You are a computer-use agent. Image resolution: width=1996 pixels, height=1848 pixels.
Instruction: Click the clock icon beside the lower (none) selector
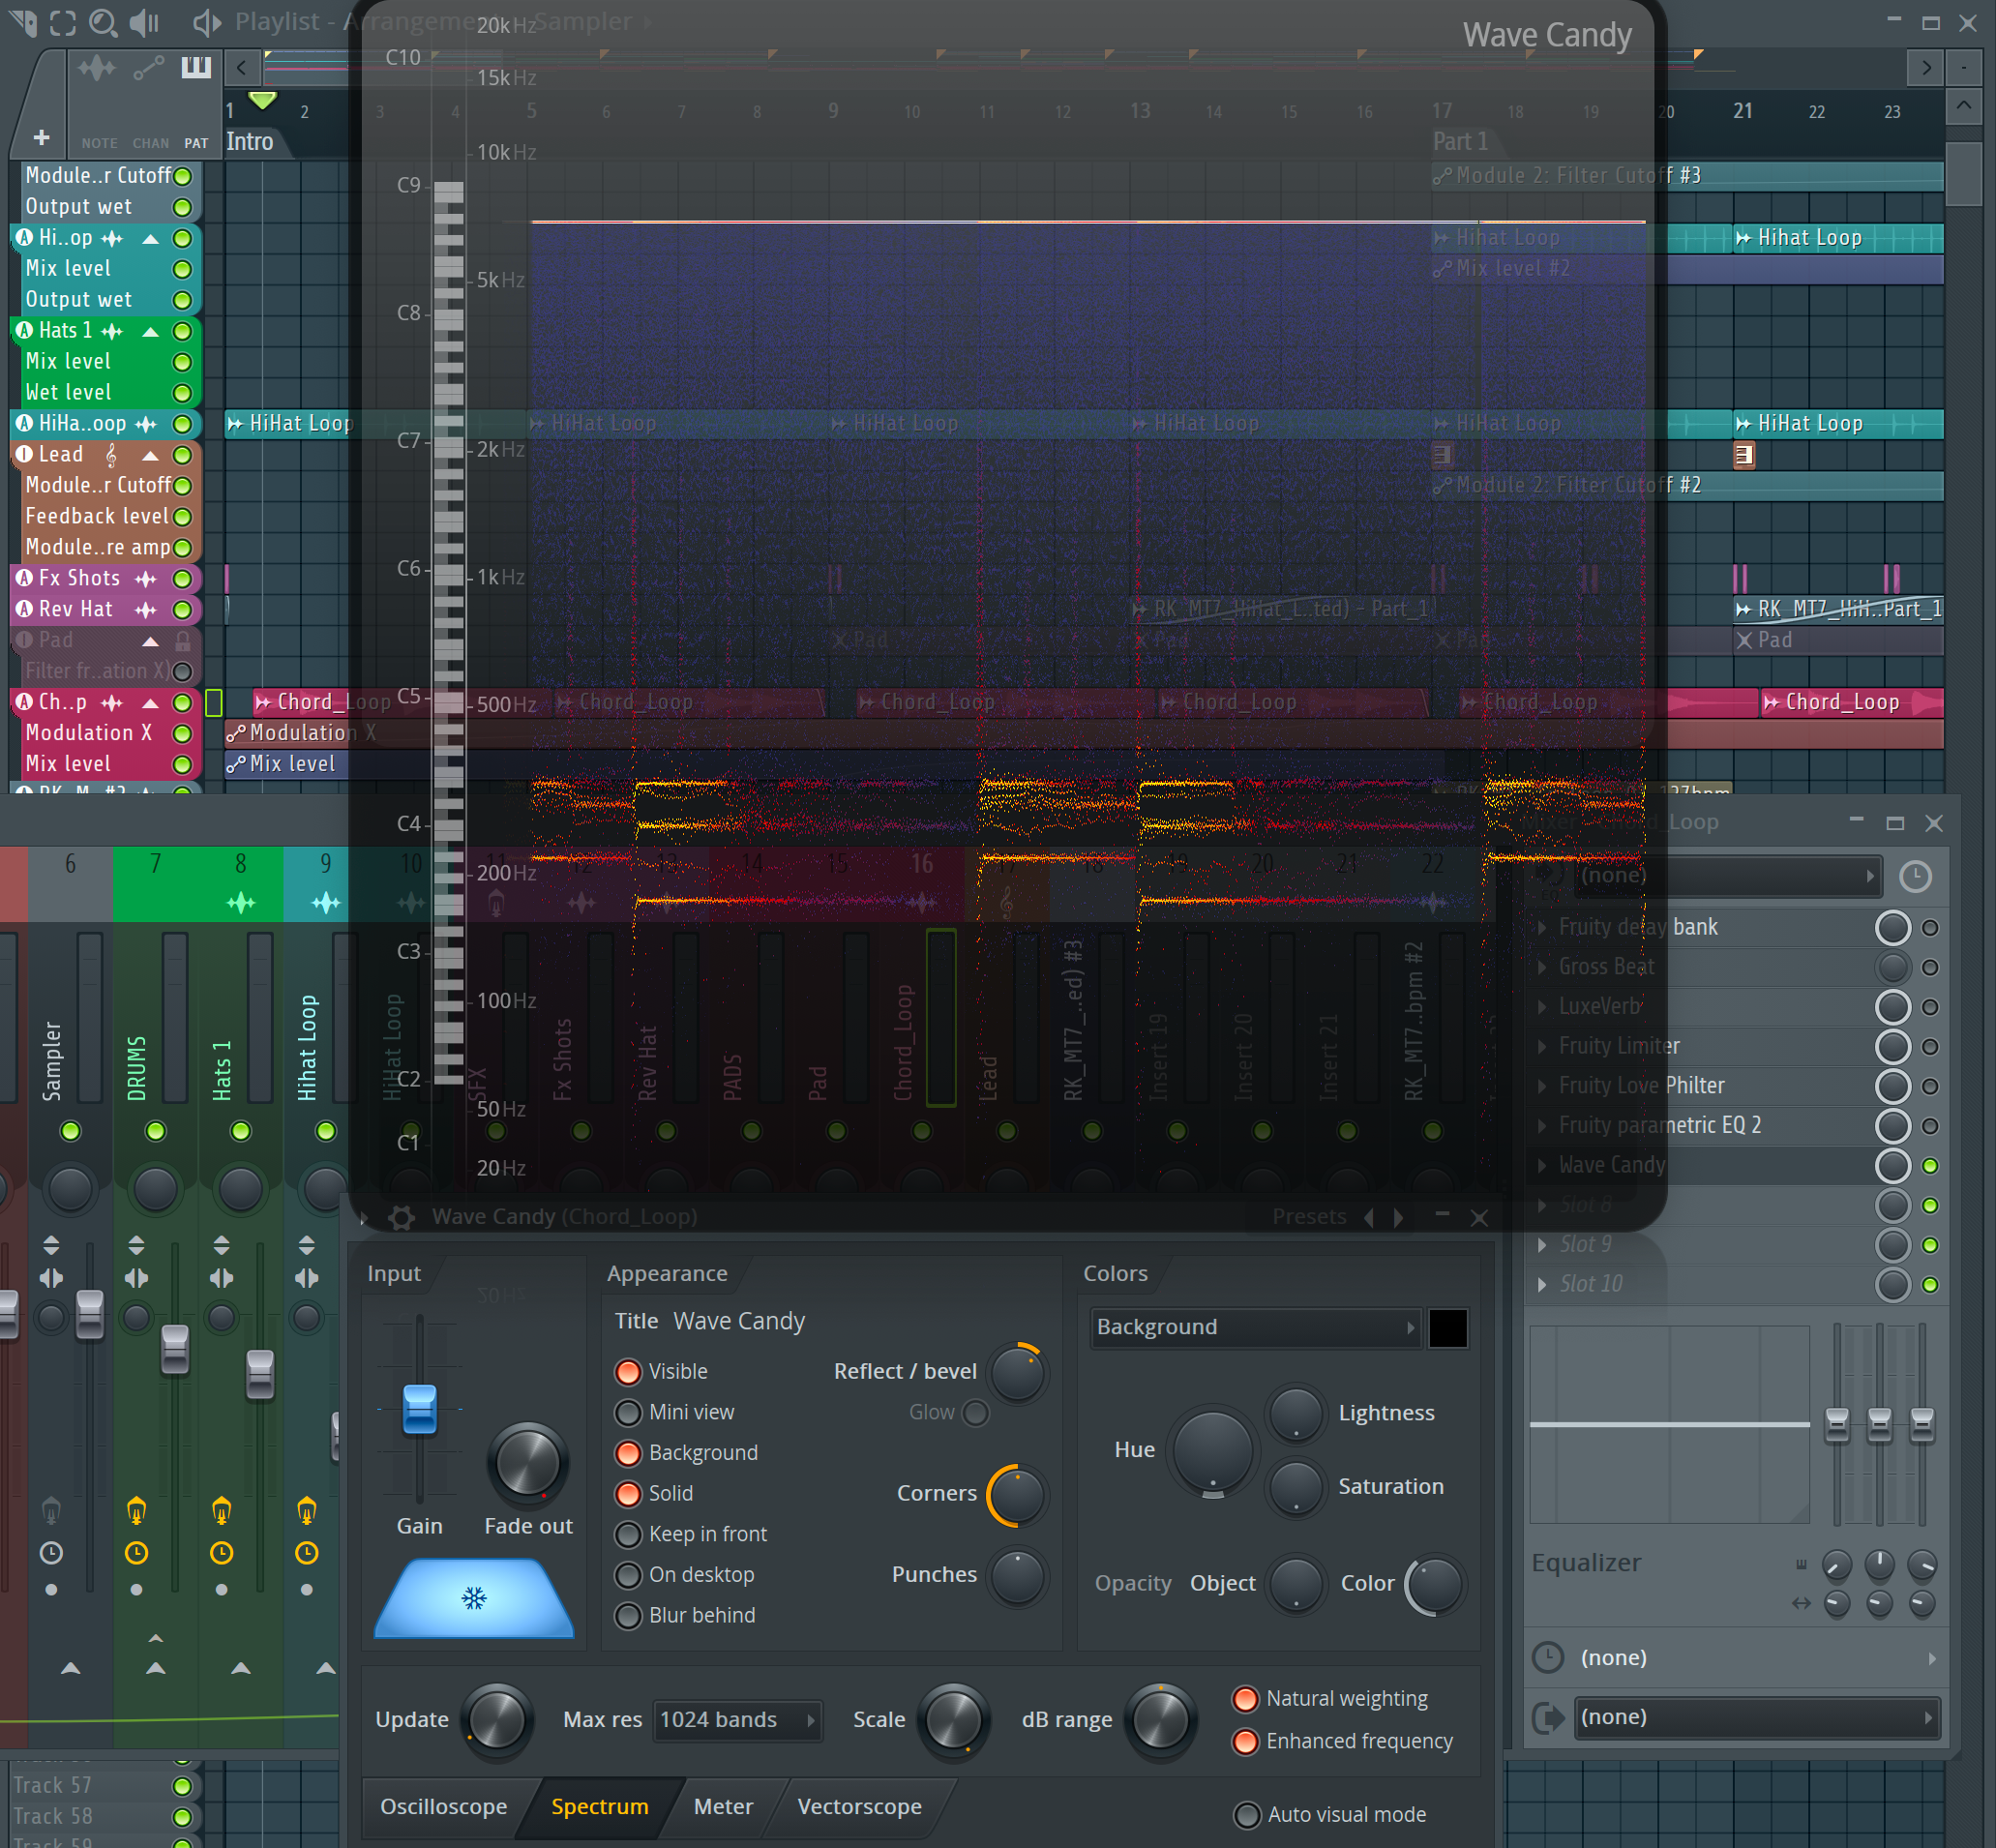1548,1657
